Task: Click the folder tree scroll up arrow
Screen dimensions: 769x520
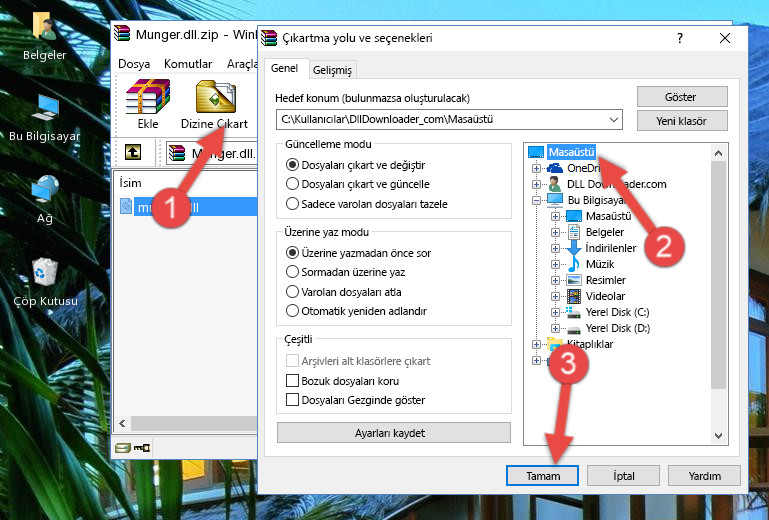Action: coord(718,153)
